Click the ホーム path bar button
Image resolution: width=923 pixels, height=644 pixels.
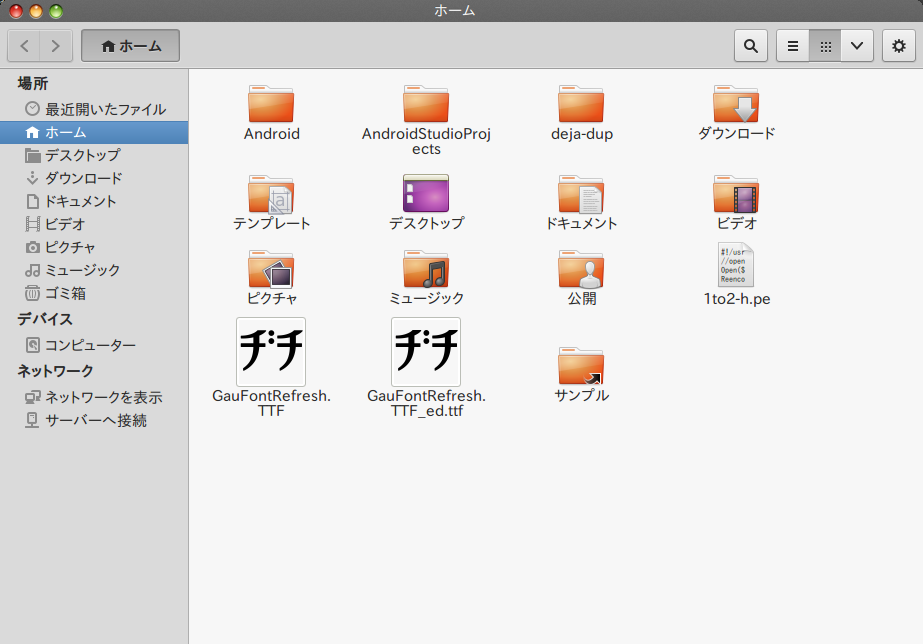click(131, 46)
